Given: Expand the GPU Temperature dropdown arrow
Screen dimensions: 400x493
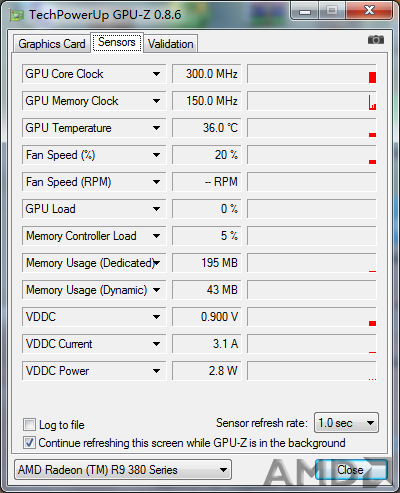Looking at the screenshot, I should pos(156,128).
